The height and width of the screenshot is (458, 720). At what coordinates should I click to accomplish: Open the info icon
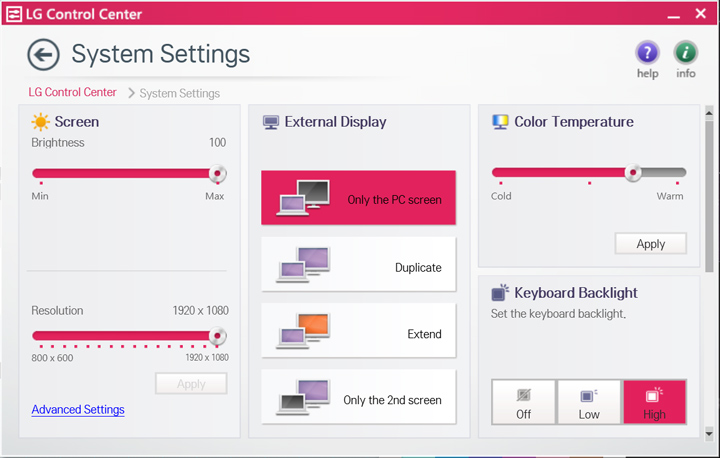pos(686,53)
